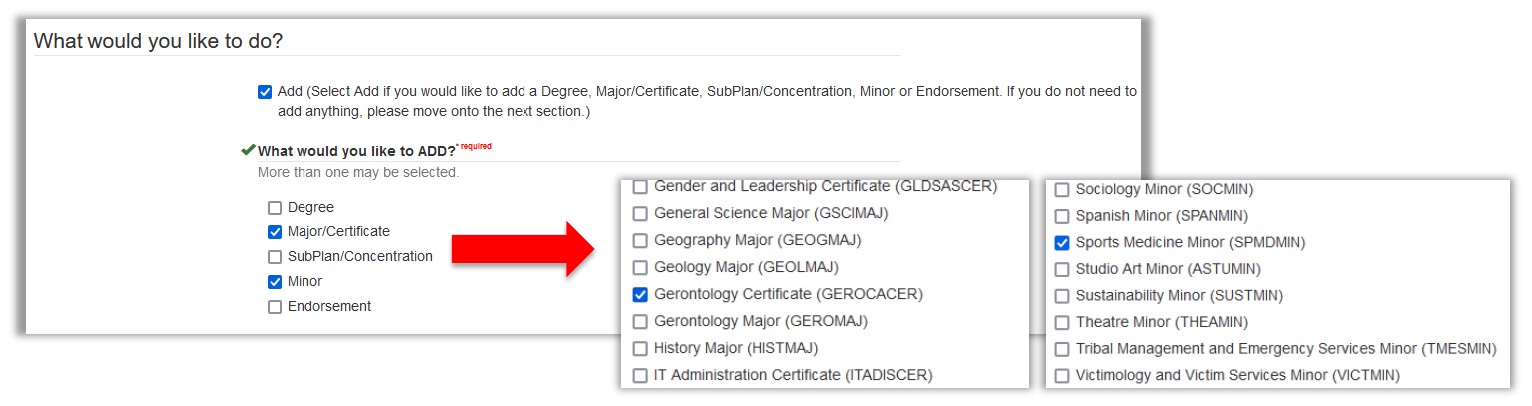The image size is (1532, 406).
Task: Check IT Administration Certificate checkbox
Action: tap(640, 376)
